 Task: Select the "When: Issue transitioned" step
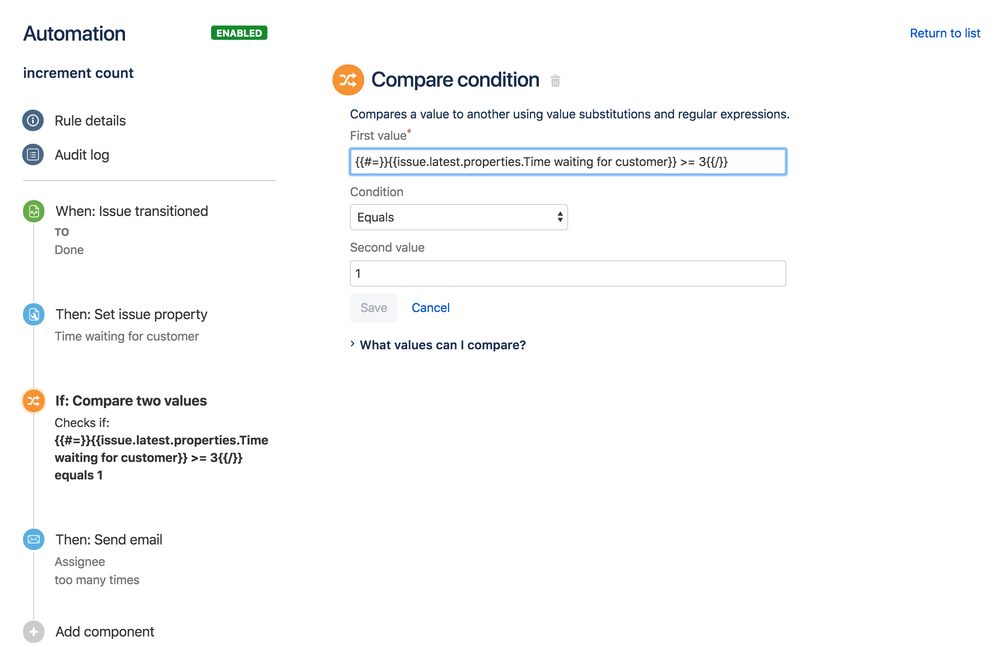click(x=131, y=211)
